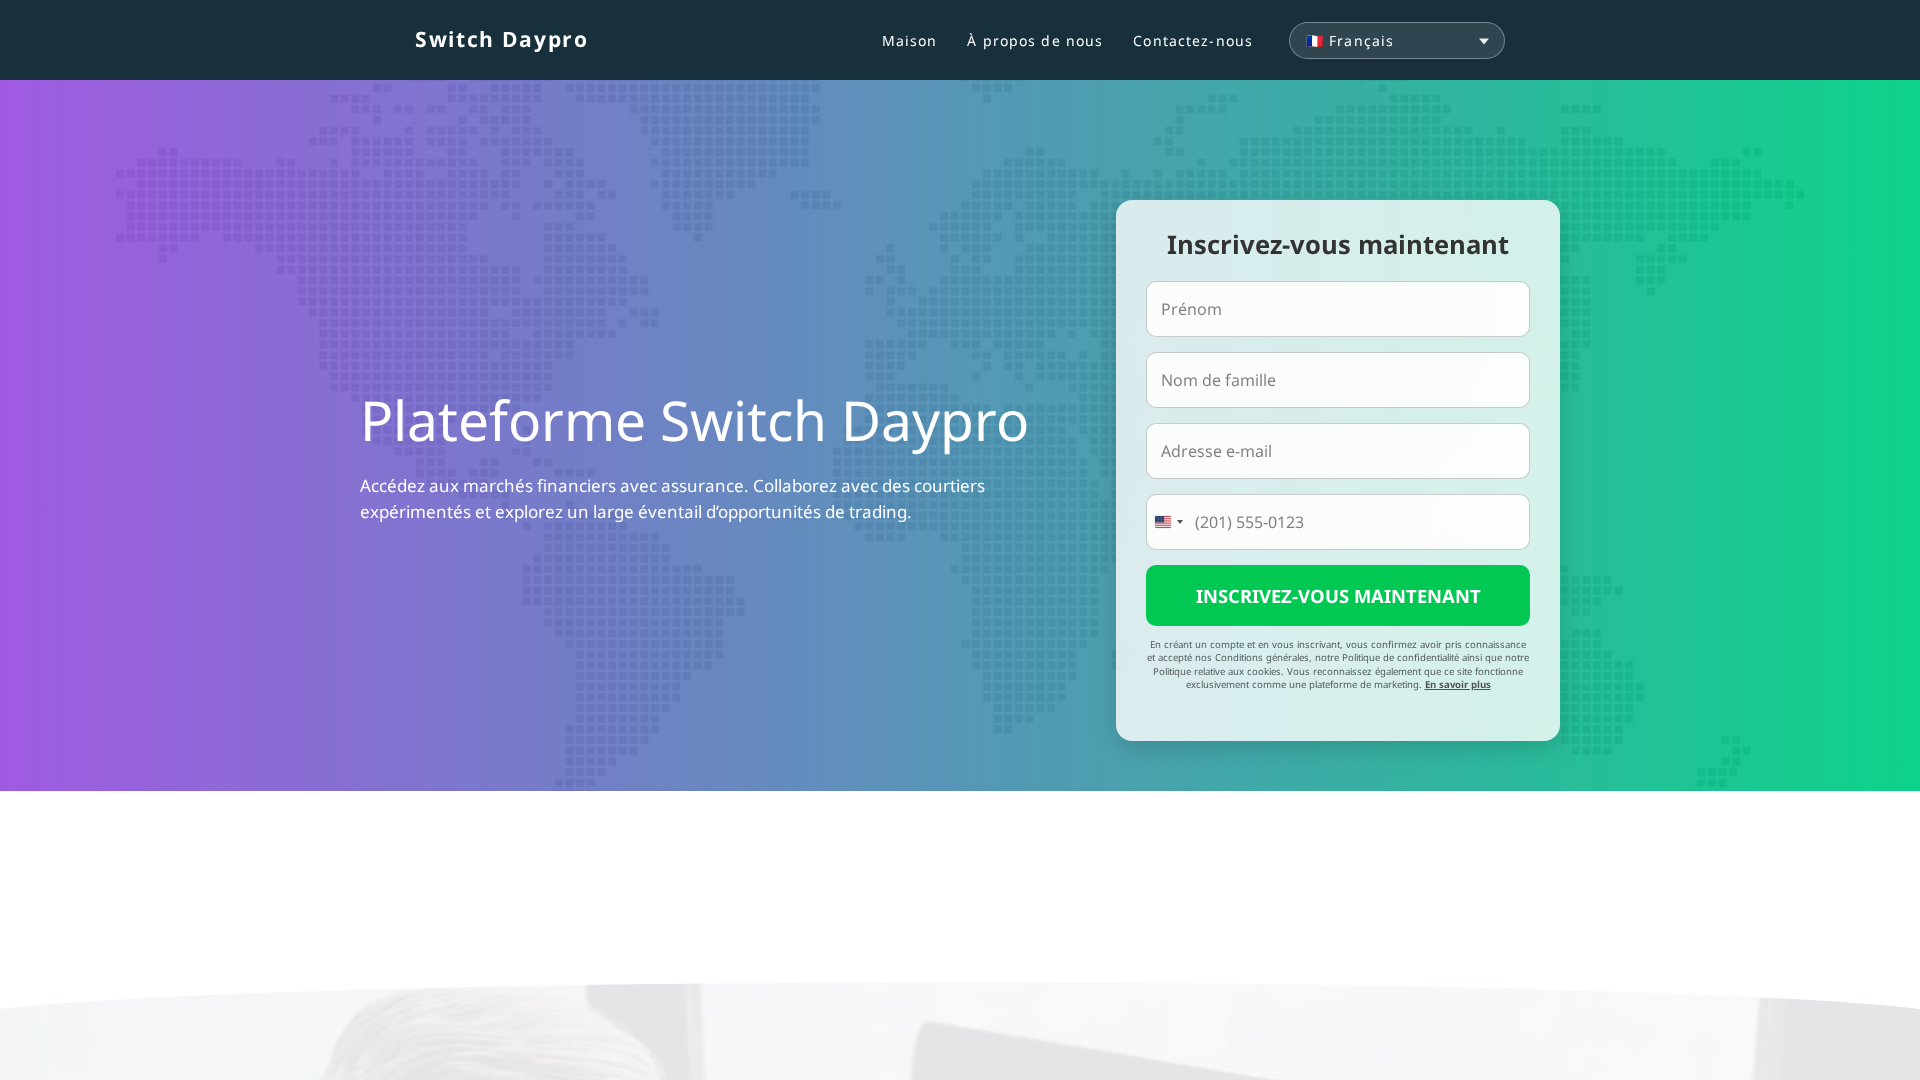This screenshot has width=1920, height=1080.
Task: Open the phone country code flag dropdown
Action: pyautogui.click(x=1168, y=522)
